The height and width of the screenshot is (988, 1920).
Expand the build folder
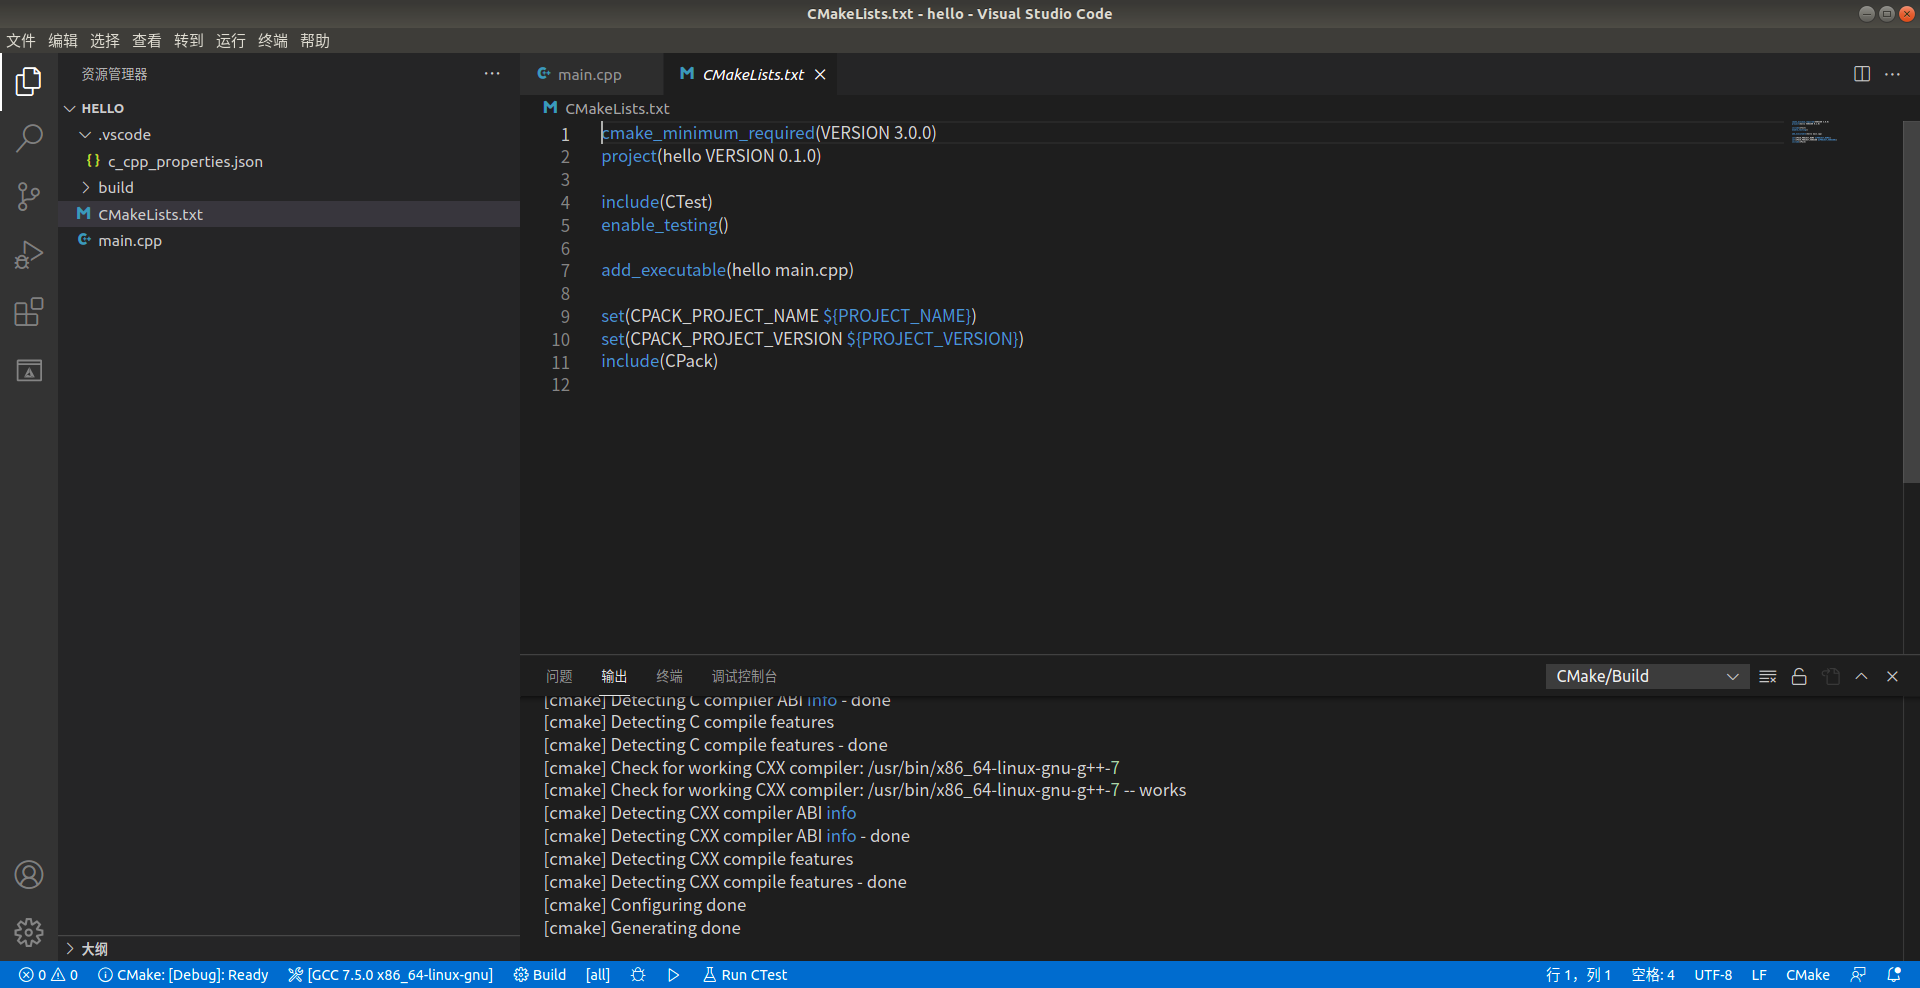click(289, 188)
